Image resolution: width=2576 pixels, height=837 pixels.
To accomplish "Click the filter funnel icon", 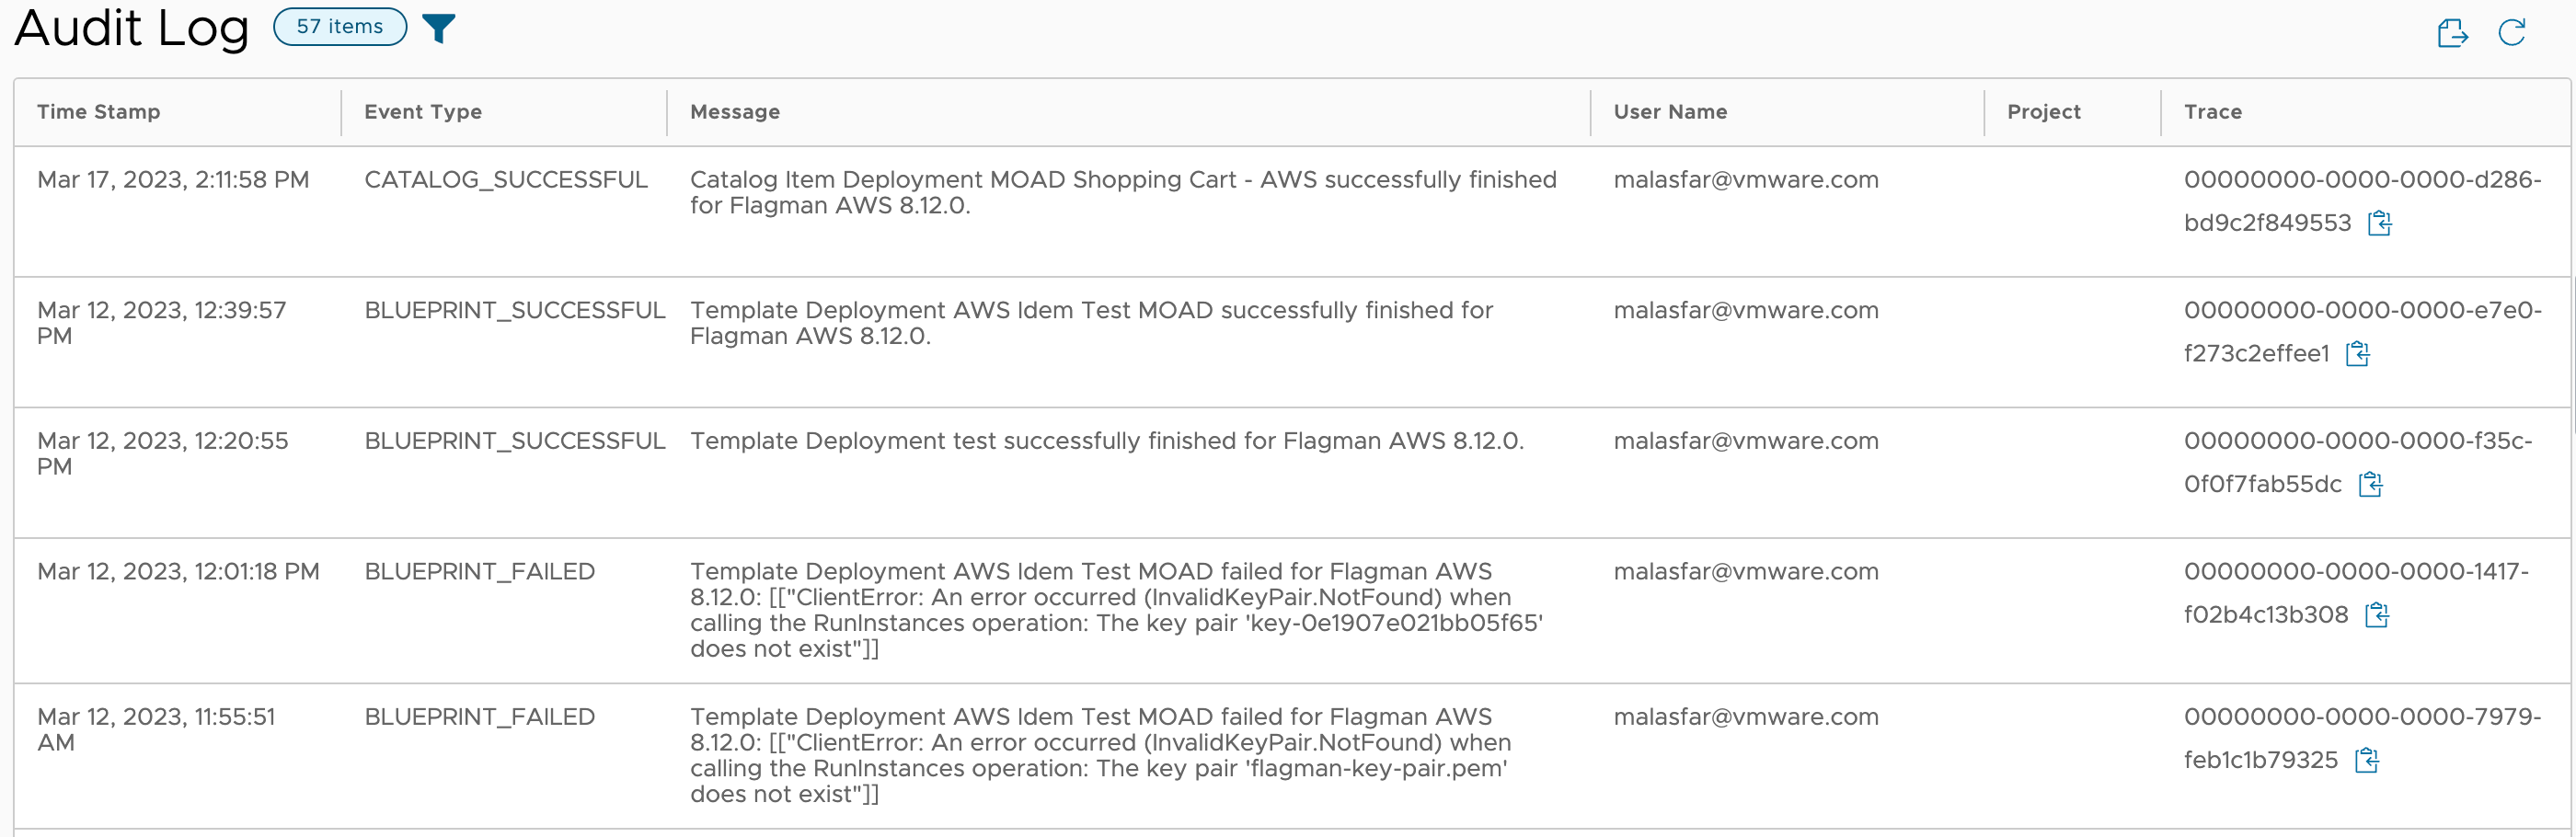I will pyautogui.click(x=438, y=28).
